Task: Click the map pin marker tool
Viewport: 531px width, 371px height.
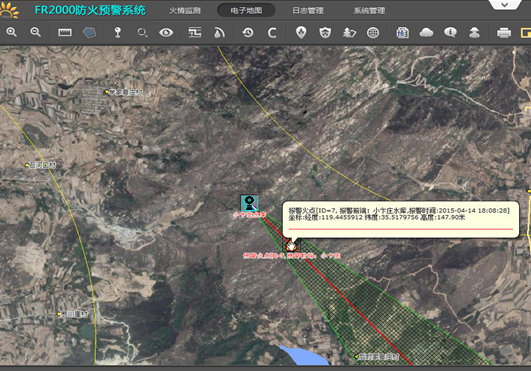Action: [x=118, y=32]
